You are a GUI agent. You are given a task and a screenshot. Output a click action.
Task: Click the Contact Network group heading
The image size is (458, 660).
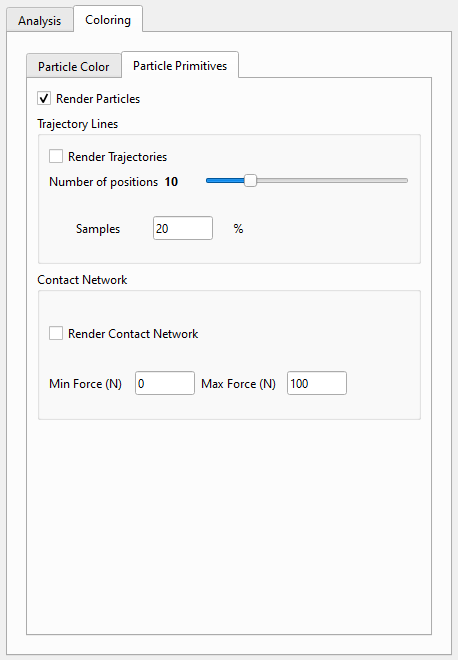coord(82,280)
